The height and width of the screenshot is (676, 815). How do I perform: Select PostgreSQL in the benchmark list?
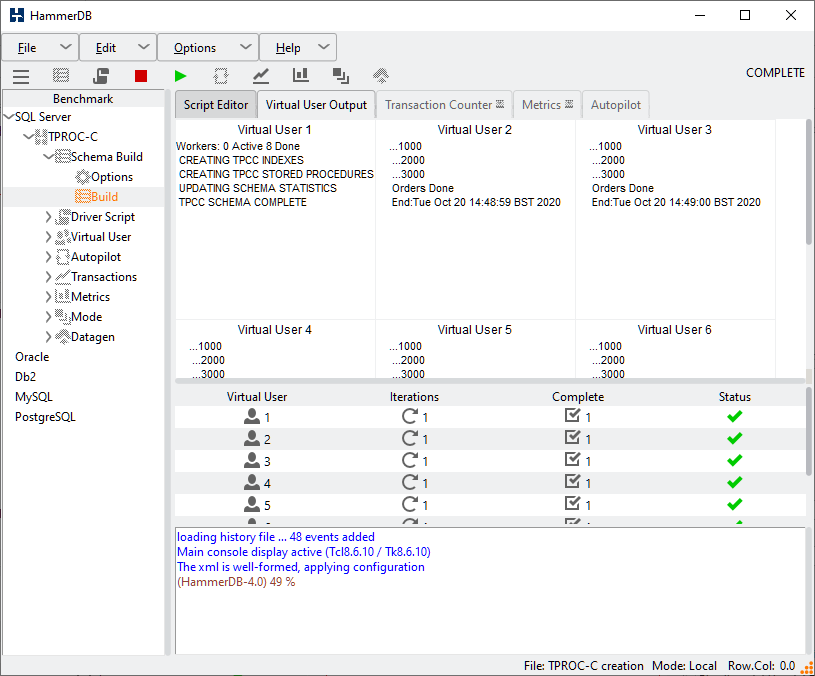click(45, 417)
